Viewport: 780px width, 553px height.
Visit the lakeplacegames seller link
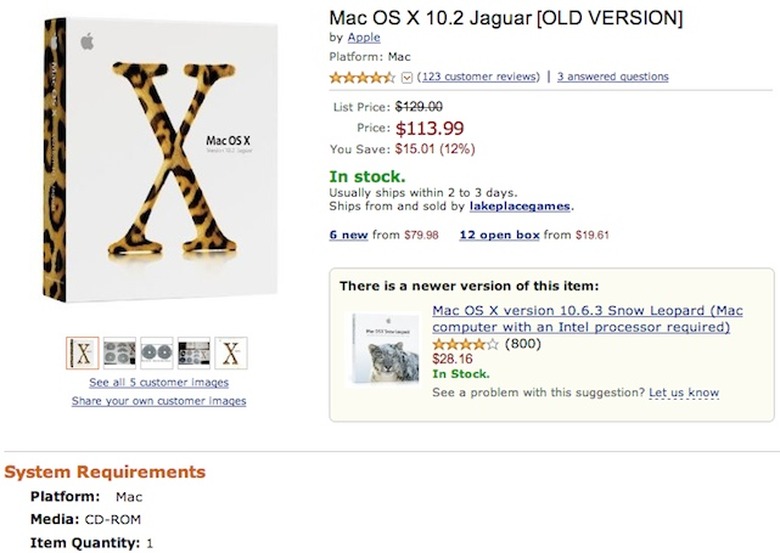click(x=519, y=206)
